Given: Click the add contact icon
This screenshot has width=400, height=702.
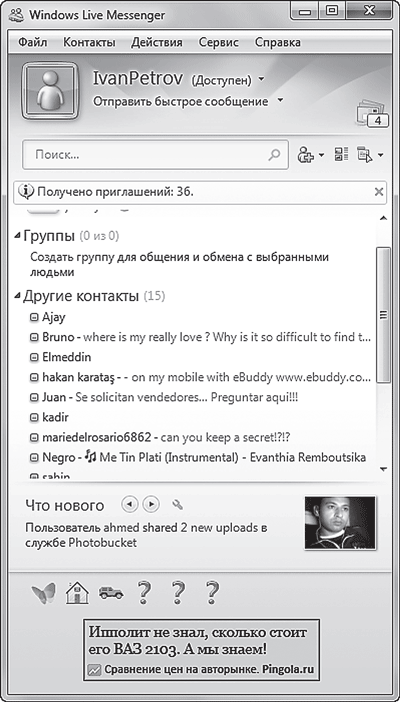Looking at the screenshot, I should (306, 155).
